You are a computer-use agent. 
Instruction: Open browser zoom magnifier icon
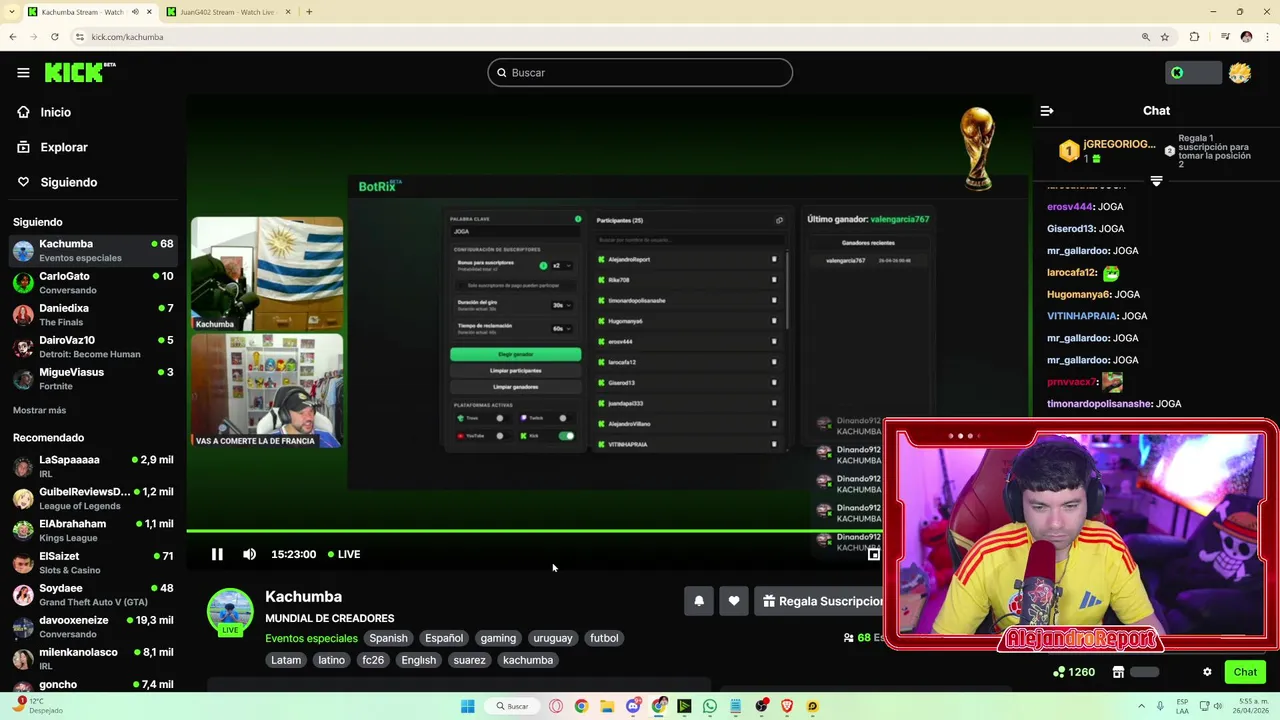coord(1146,37)
